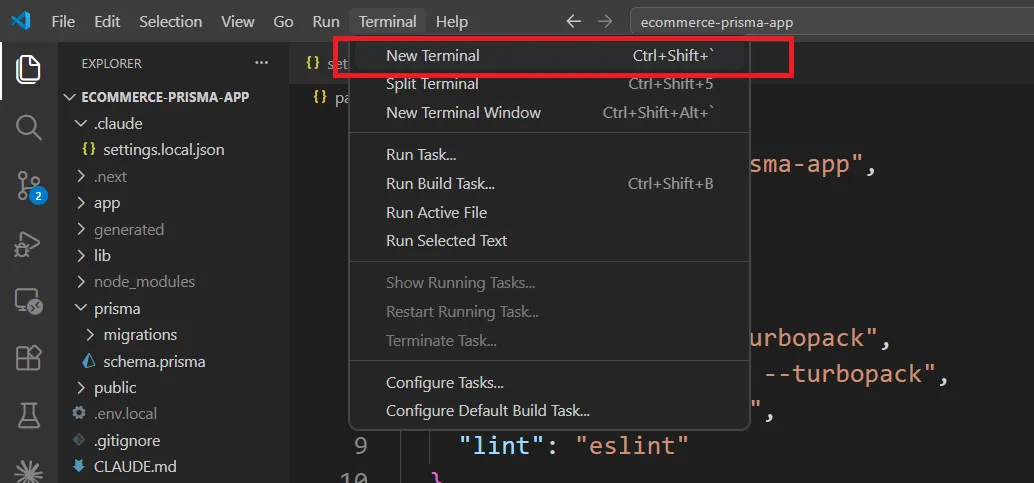Open the Remote Explorer view

[28, 302]
